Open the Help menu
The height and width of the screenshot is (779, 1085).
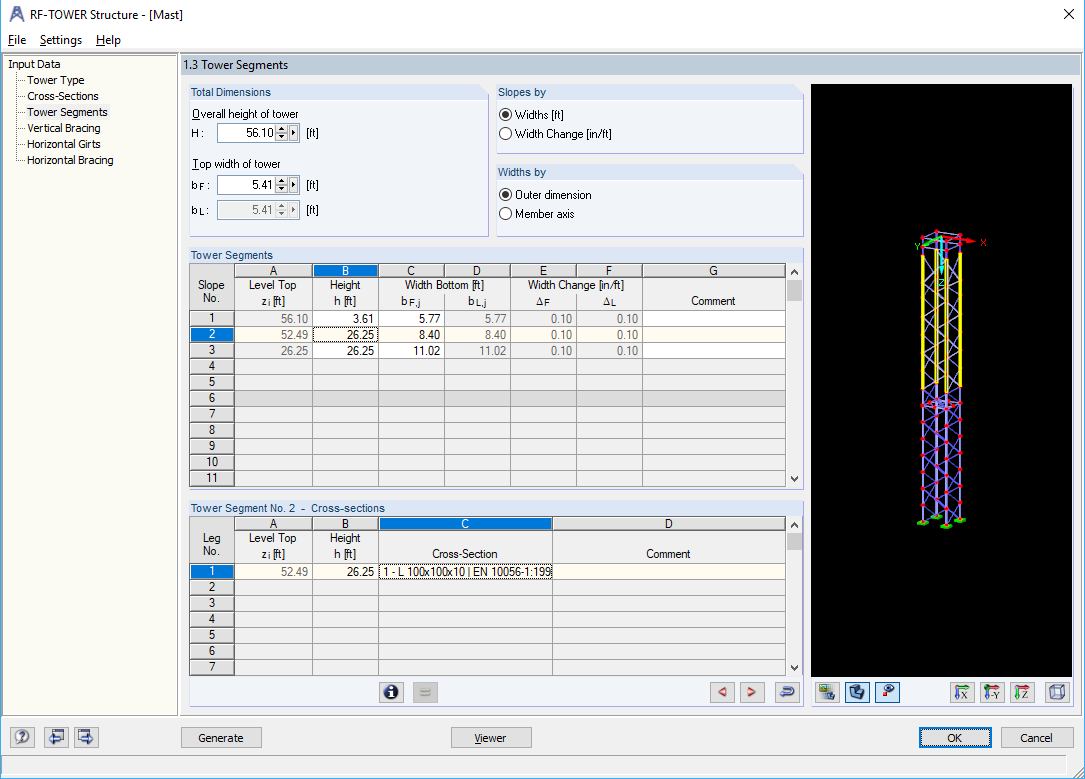coord(108,40)
